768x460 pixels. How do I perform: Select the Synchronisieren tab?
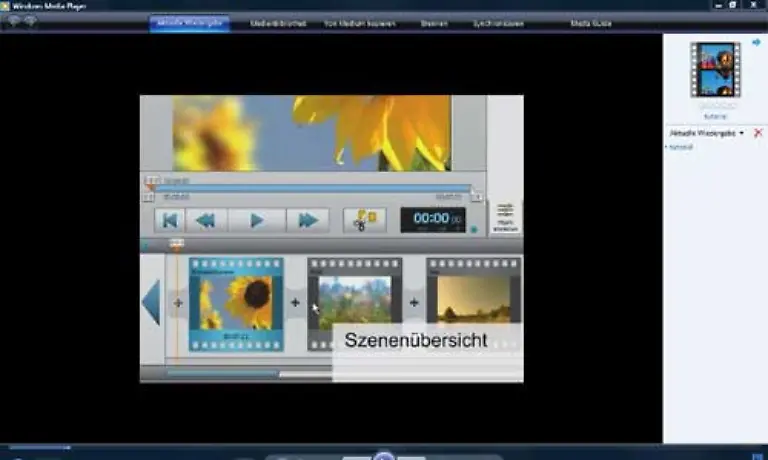499,23
